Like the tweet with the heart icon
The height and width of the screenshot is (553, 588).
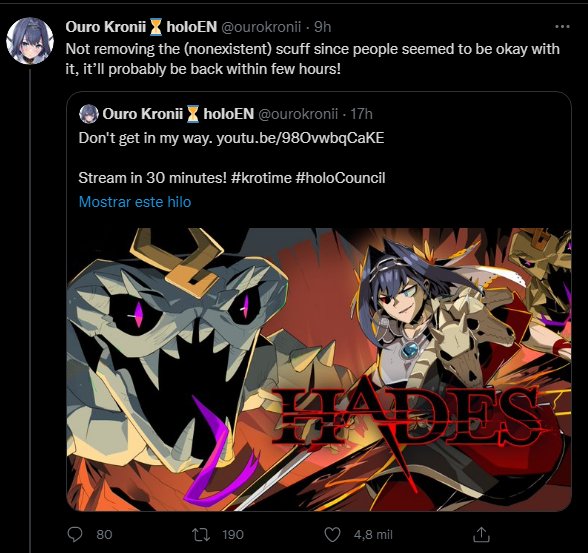pyautogui.click(x=332, y=535)
